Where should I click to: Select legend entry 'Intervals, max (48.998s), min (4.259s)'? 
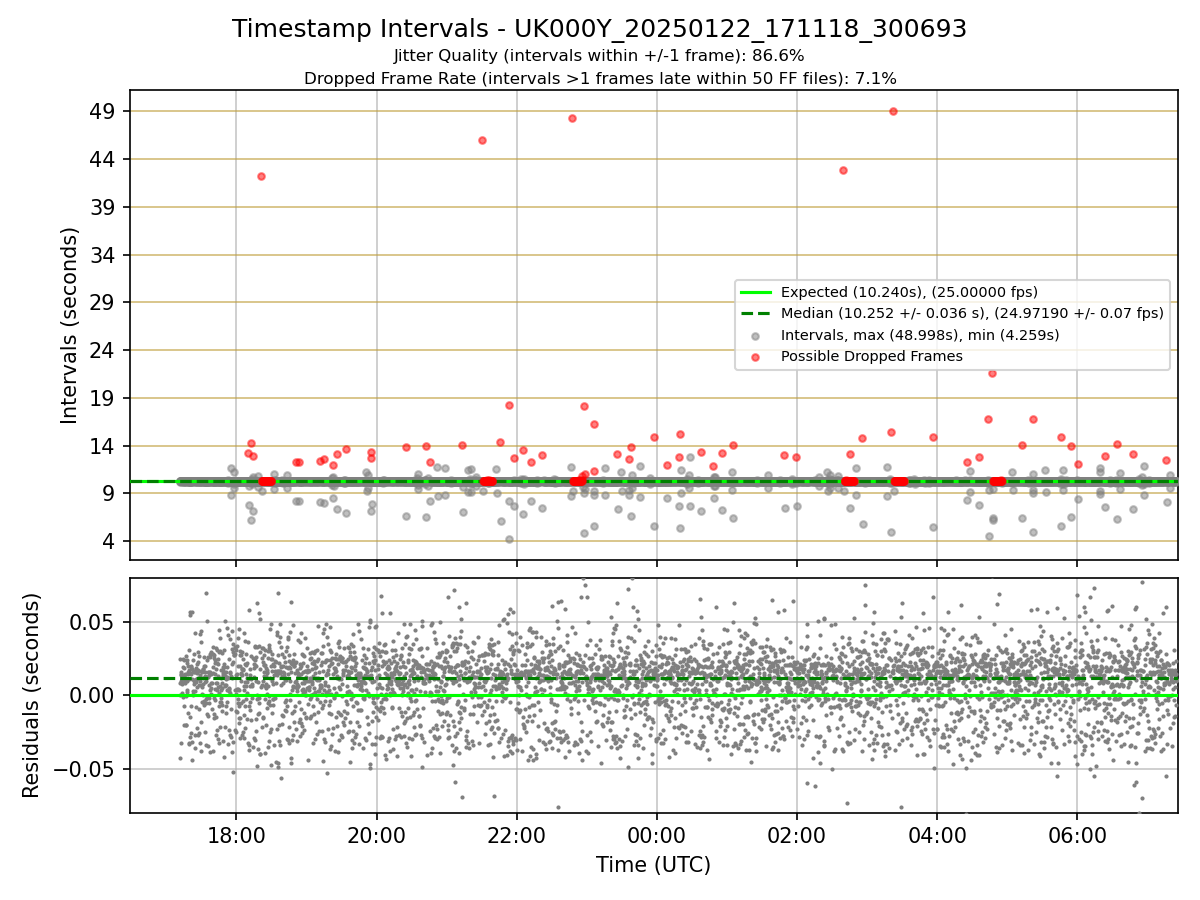point(920,335)
